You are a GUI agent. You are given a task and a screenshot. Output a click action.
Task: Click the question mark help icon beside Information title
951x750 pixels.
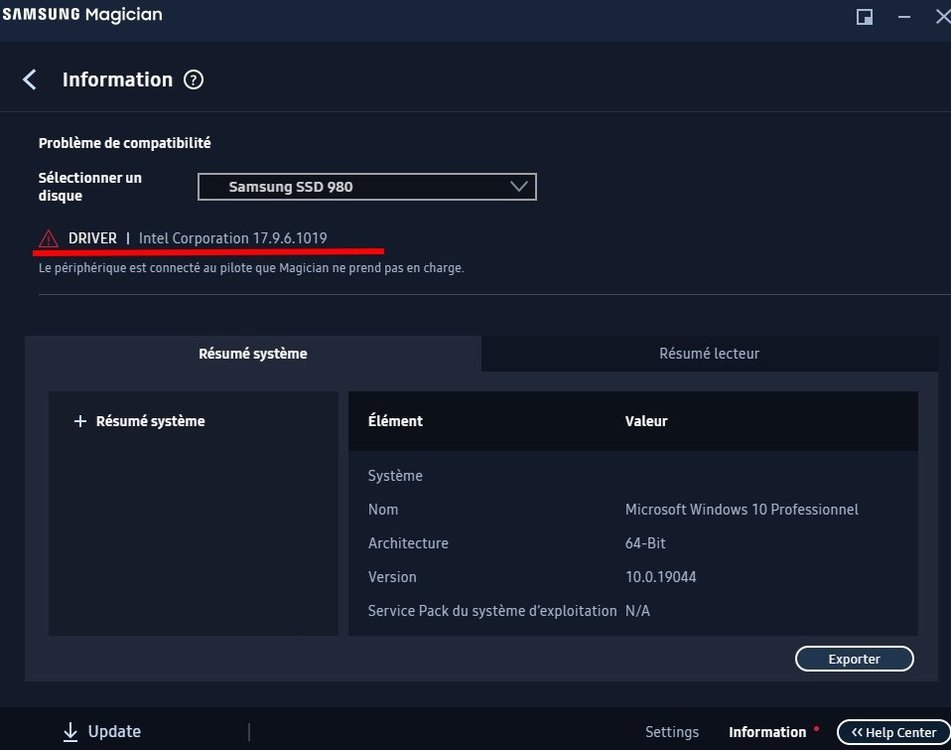coord(194,80)
